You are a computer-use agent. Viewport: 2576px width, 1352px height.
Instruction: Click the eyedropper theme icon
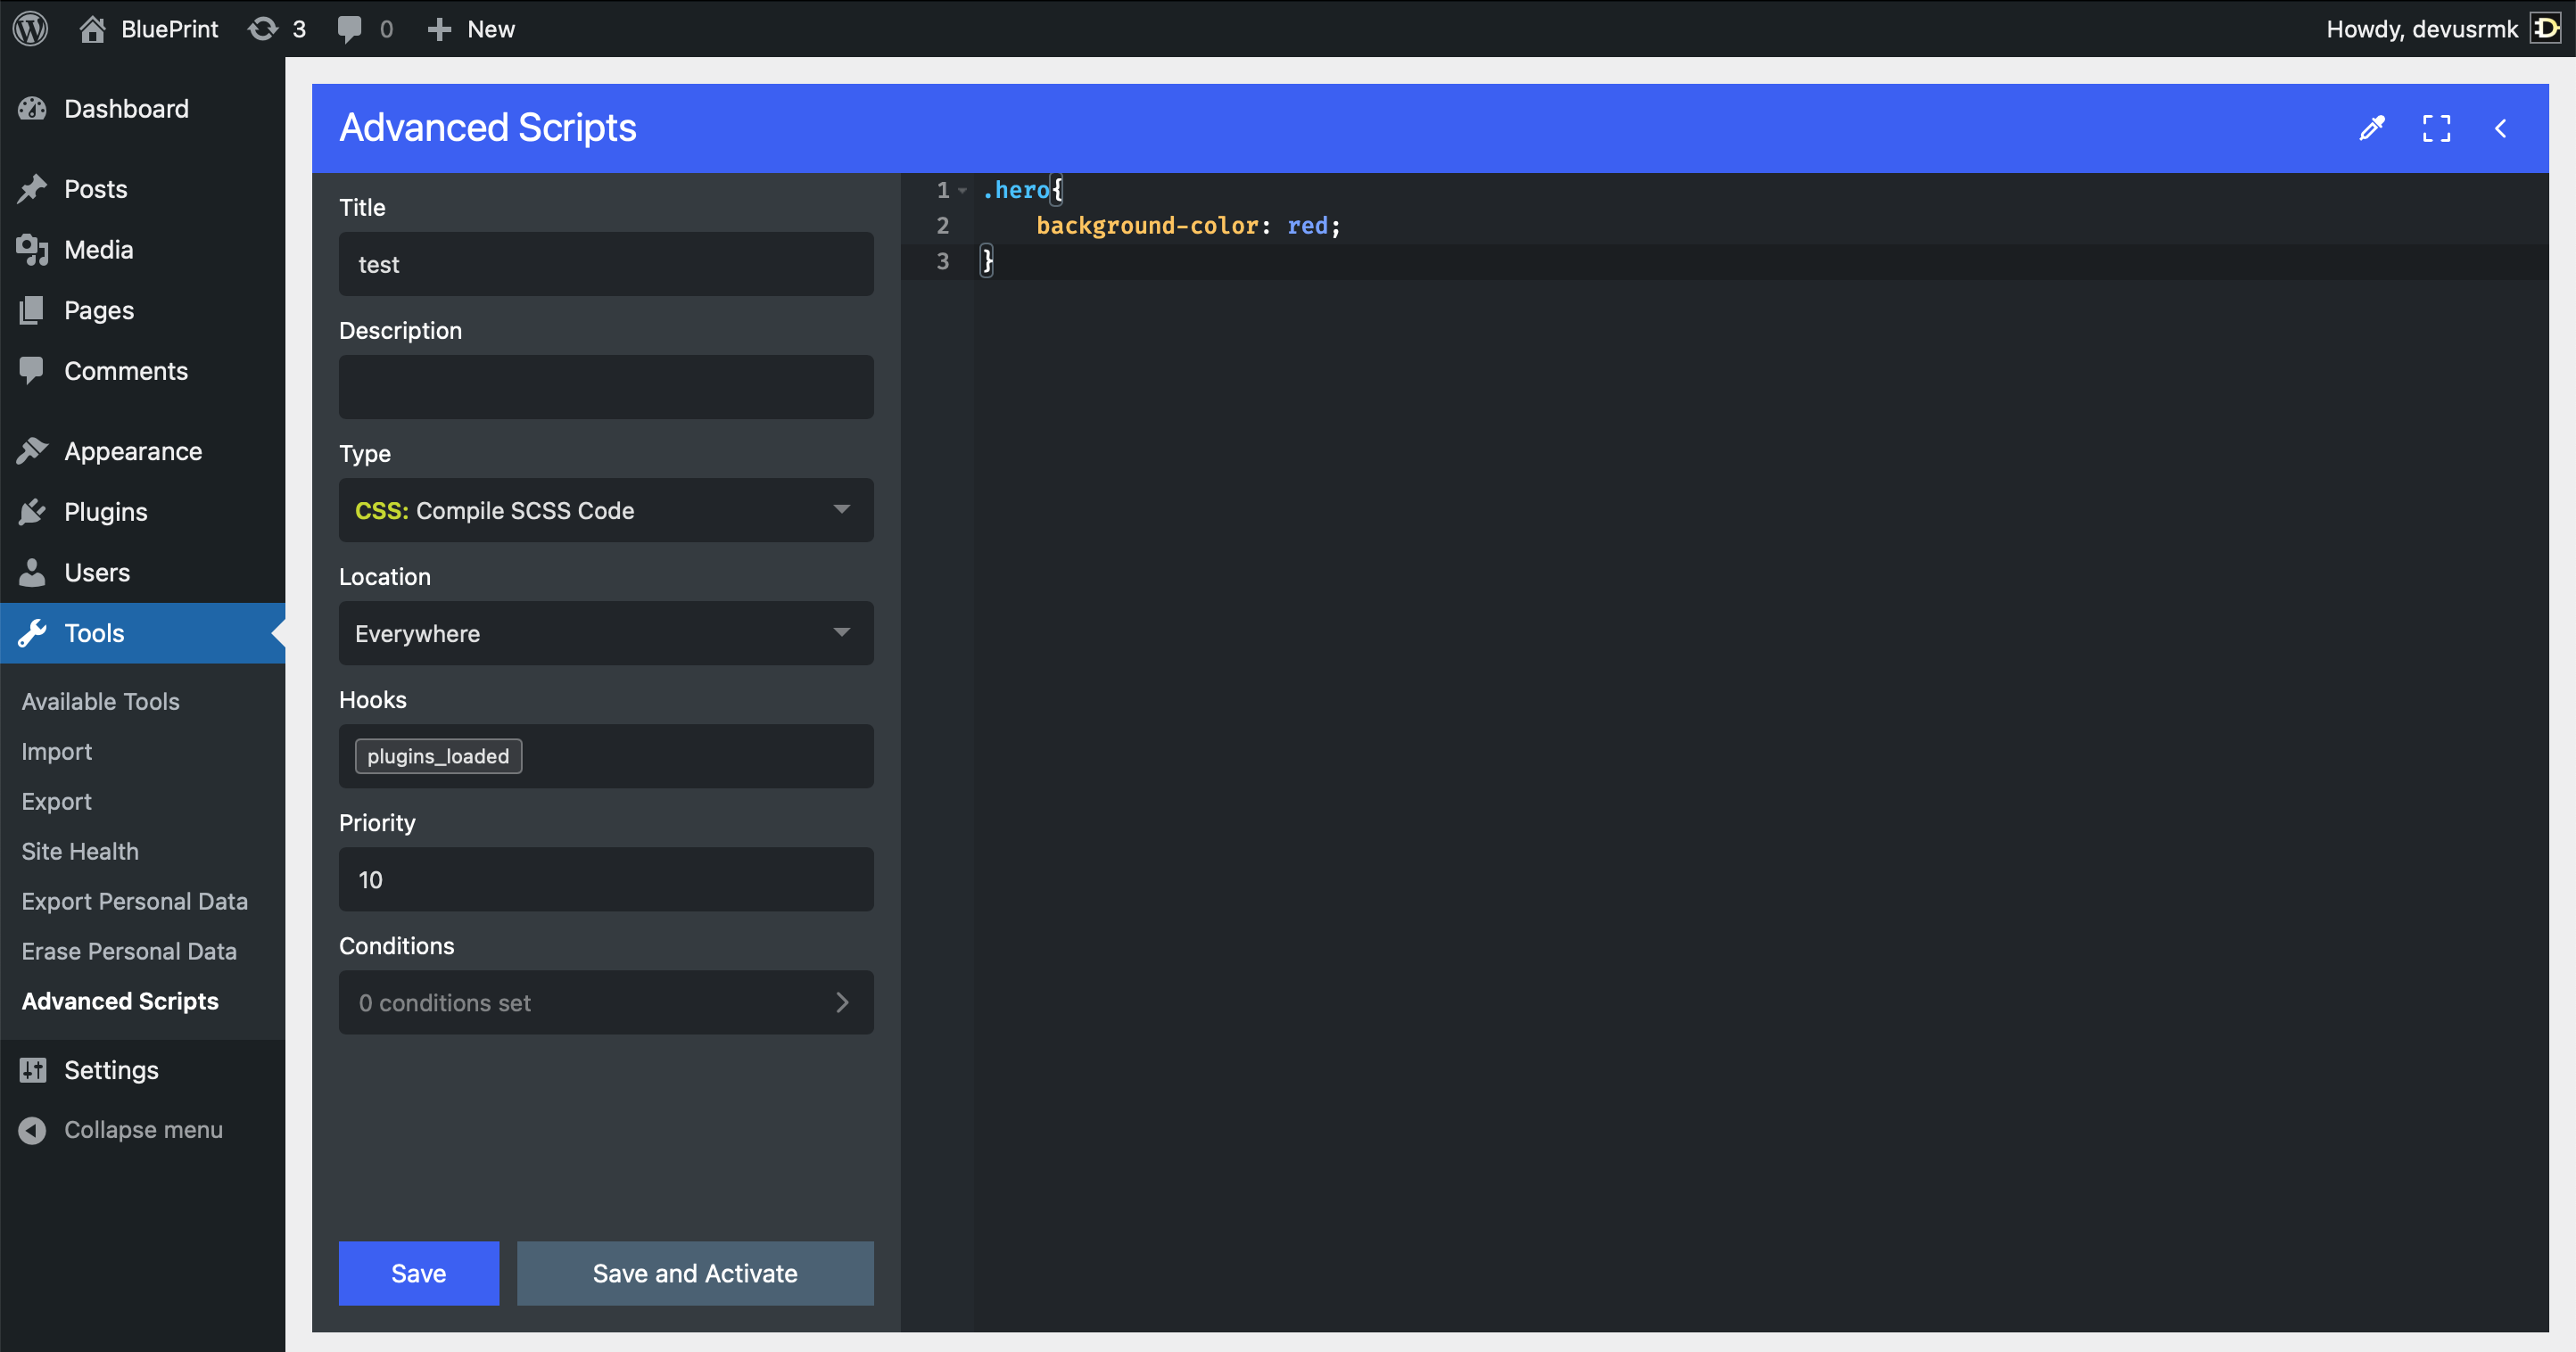(x=2372, y=128)
